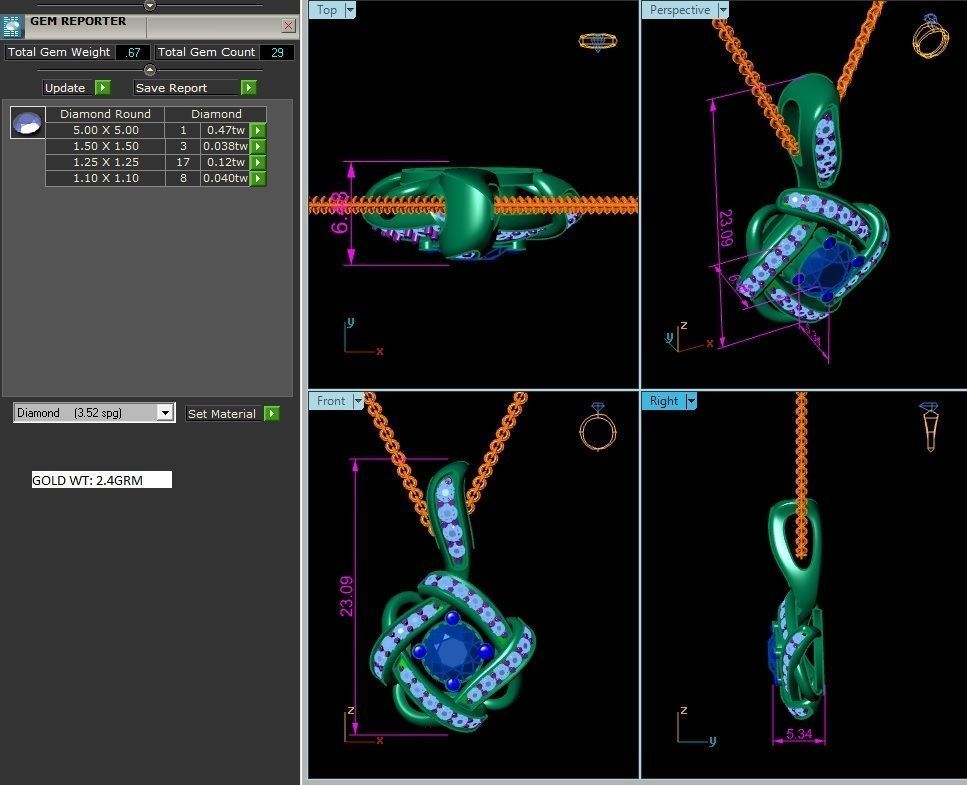Click the Gem Reporter panel icon

tap(12, 27)
